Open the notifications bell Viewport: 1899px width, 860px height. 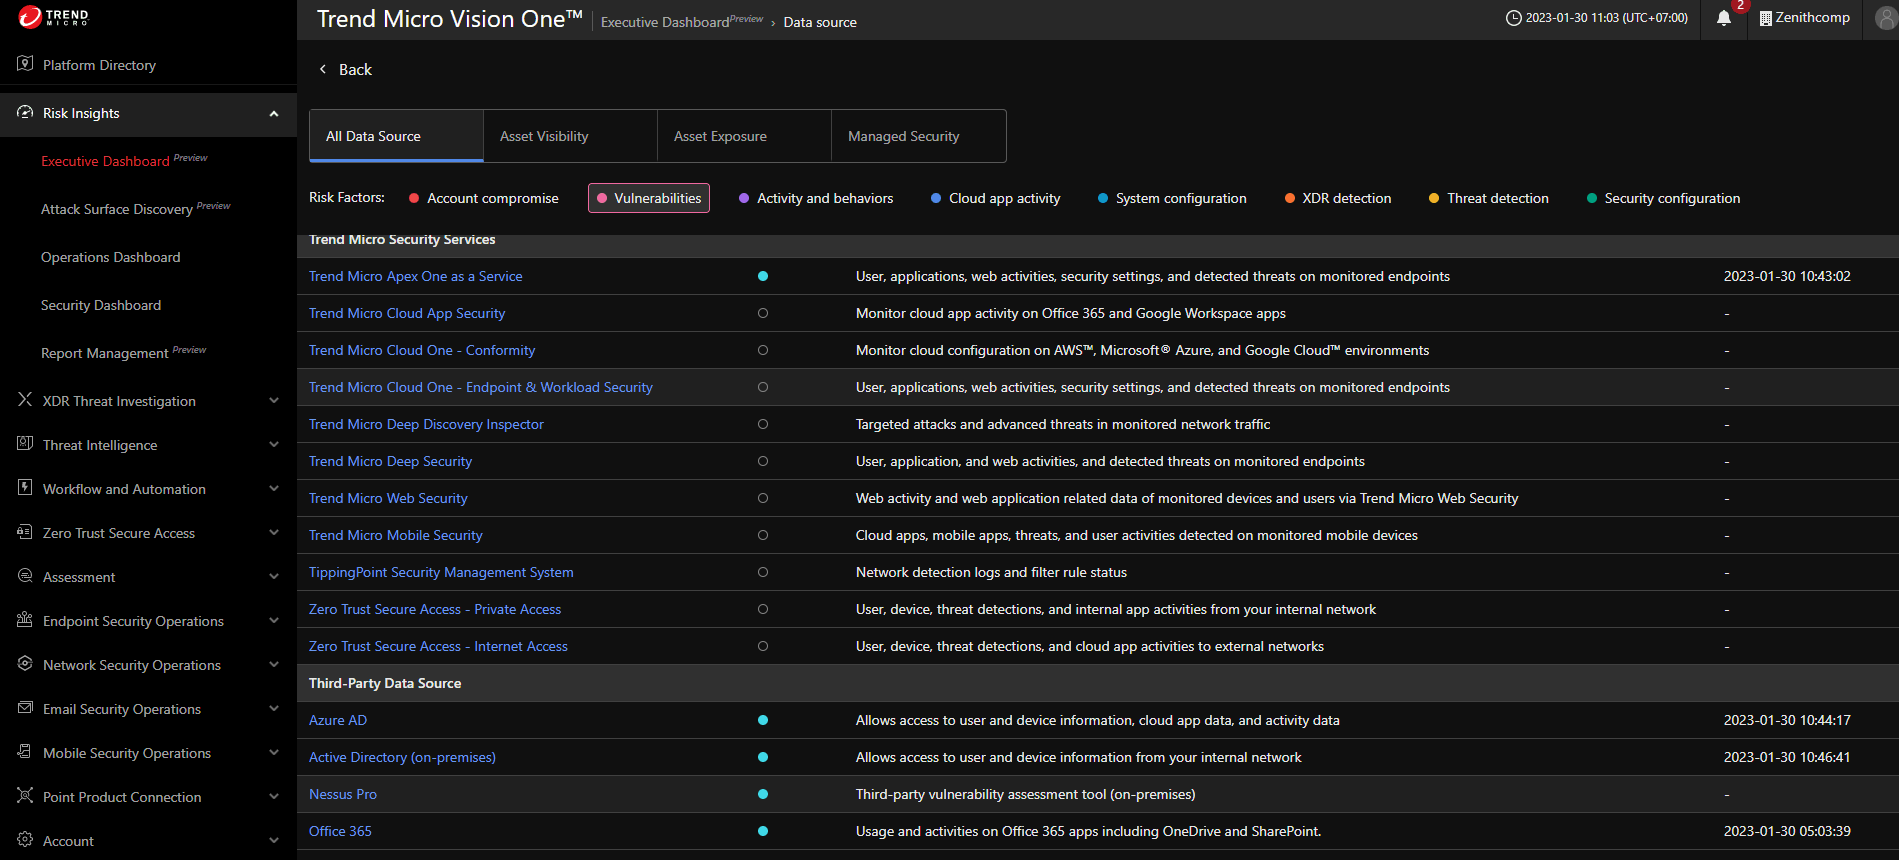click(x=1724, y=18)
